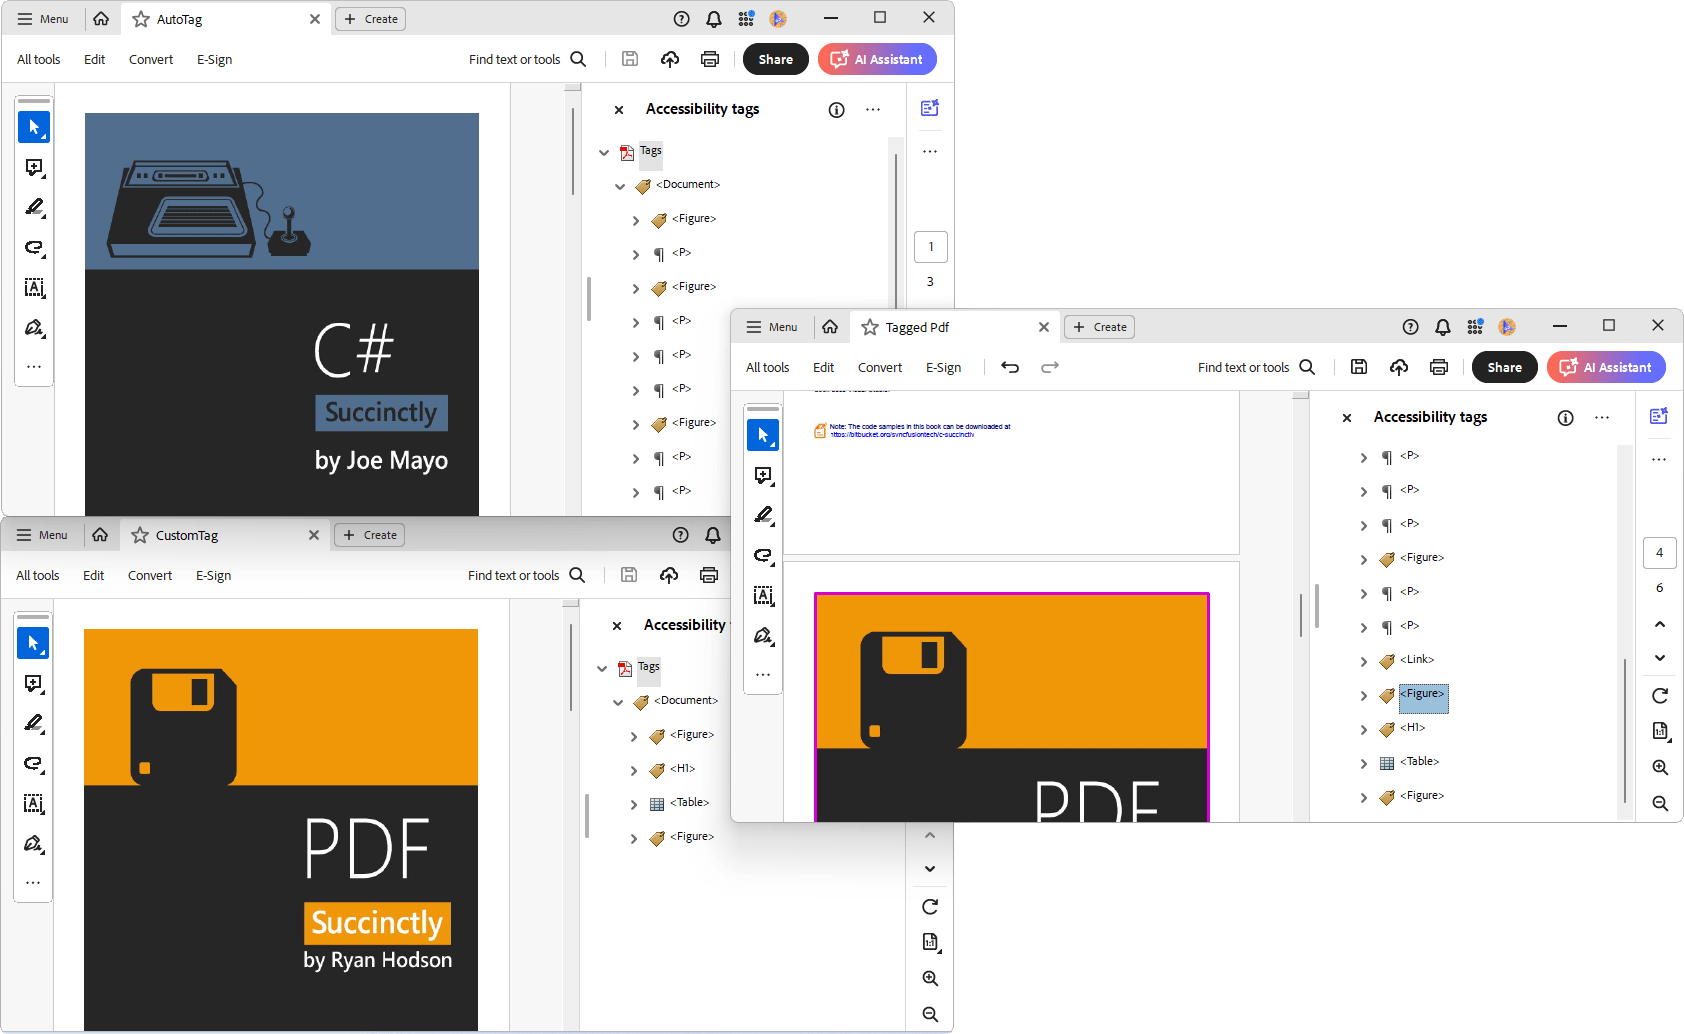The height and width of the screenshot is (1034, 1684).
Task: Click the Save icon in Tagged Pdf window
Action: click(x=1359, y=367)
